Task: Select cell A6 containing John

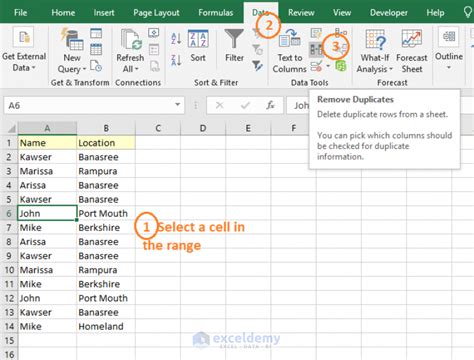Action: coord(47,213)
